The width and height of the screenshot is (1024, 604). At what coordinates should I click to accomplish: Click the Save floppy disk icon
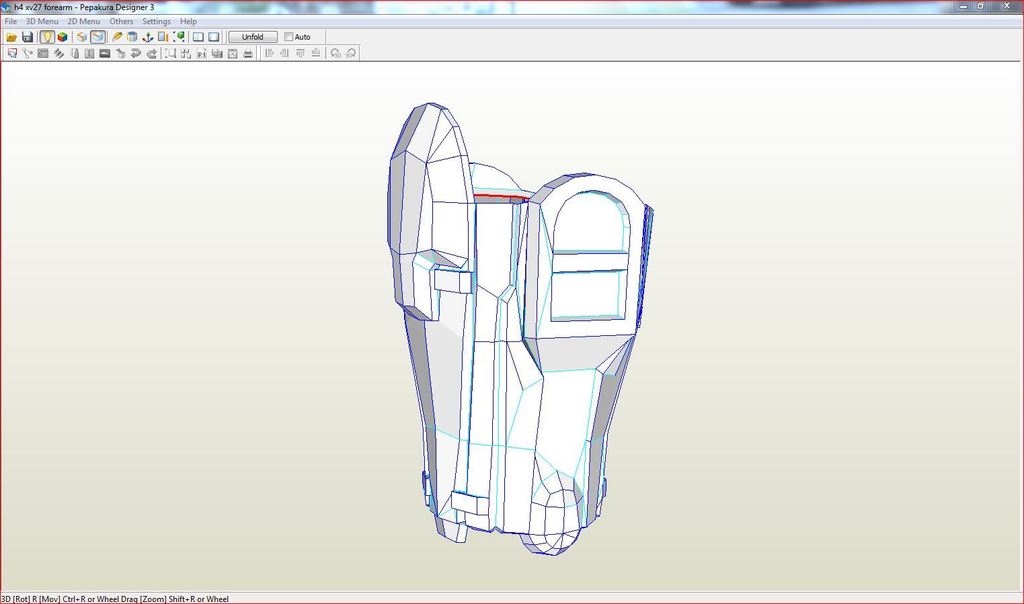[28, 37]
